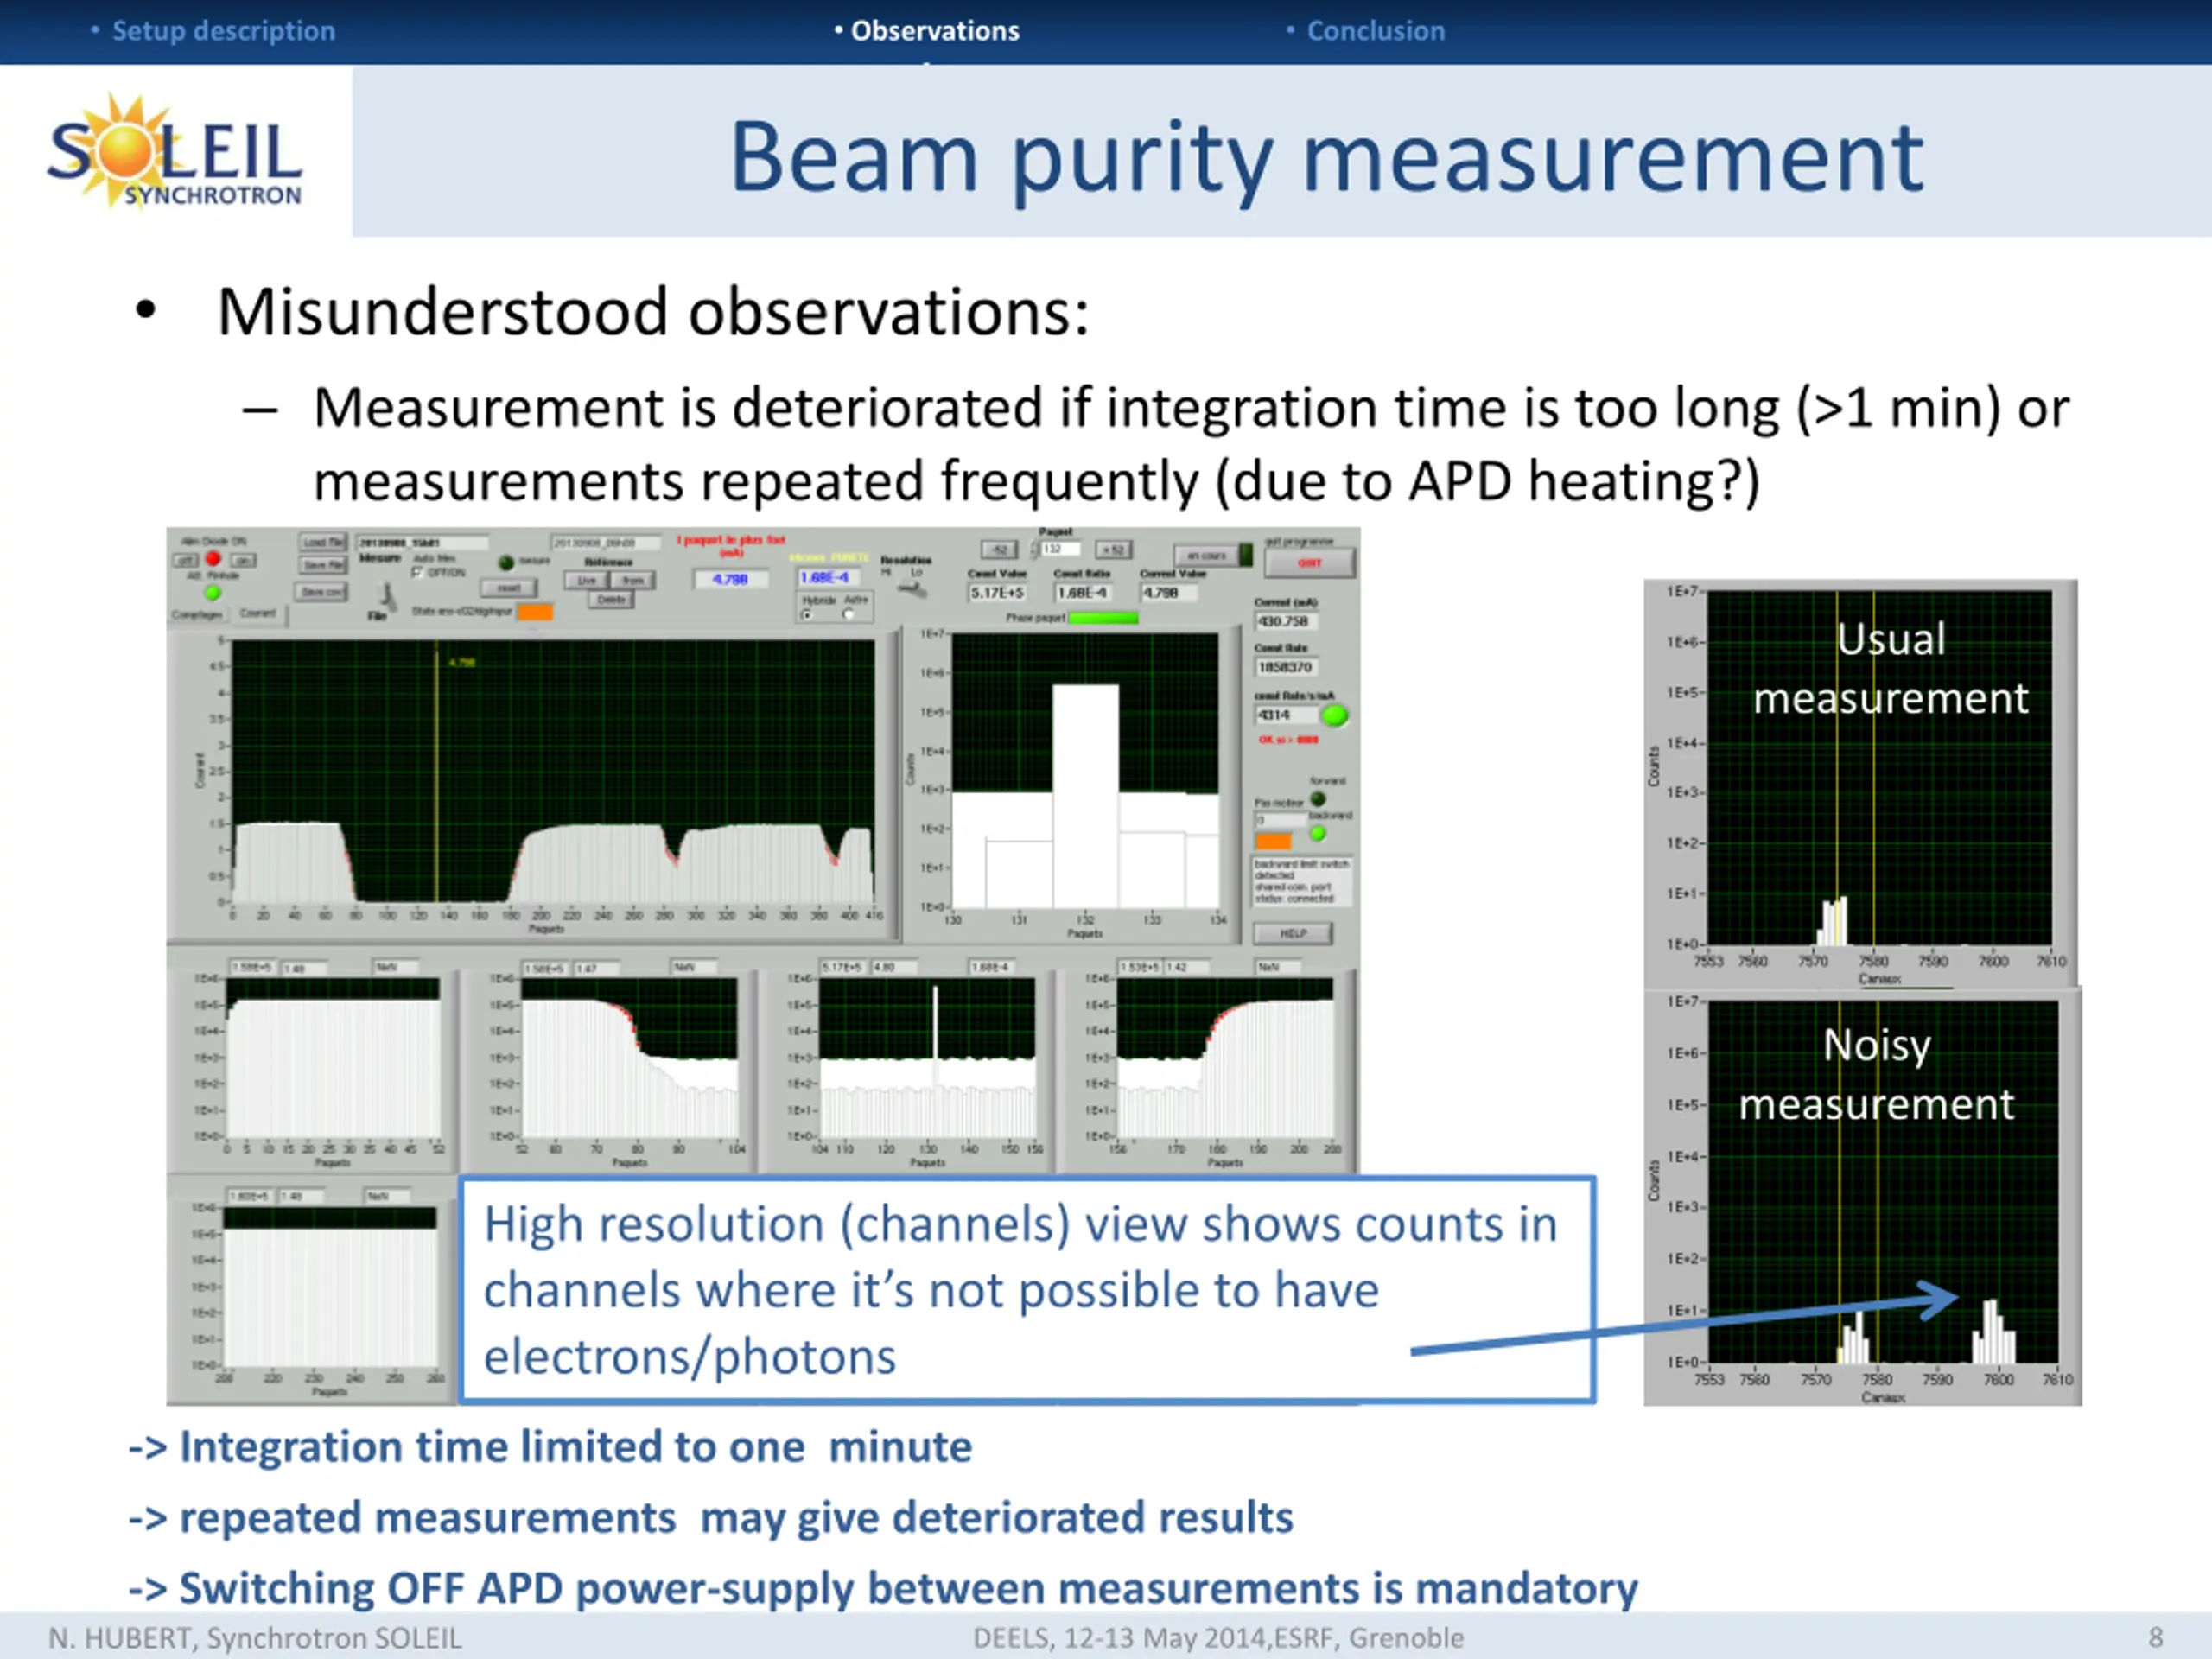Select the Hybride radio button
The width and height of the screenshot is (2212, 1659).
[807, 615]
